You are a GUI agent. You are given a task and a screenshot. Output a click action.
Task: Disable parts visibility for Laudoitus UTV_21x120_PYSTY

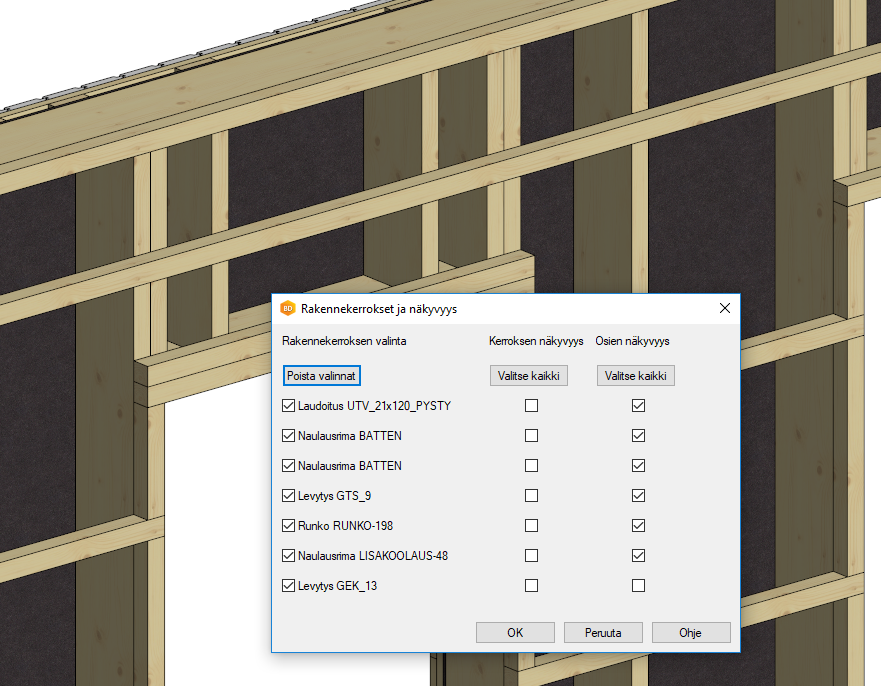pyautogui.click(x=638, y=406)
